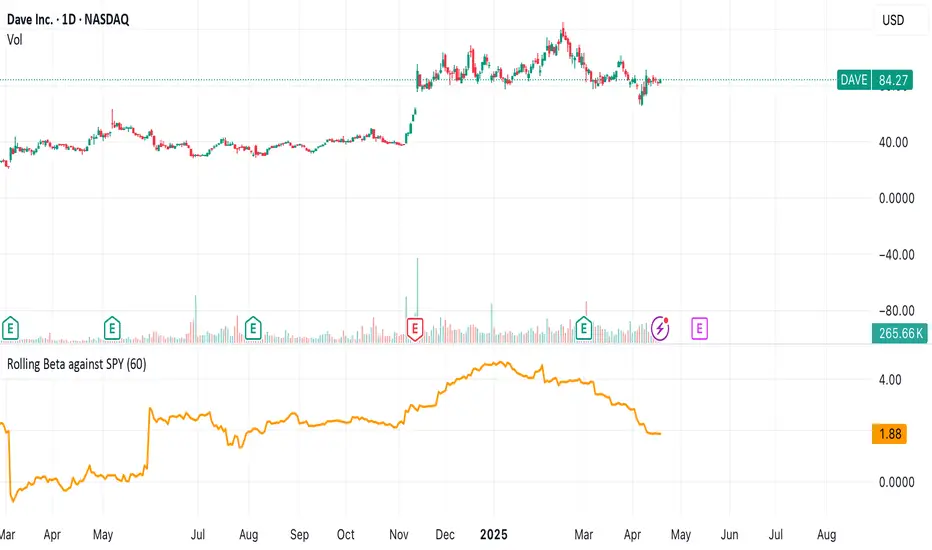Open the USD currency selector
The width and height of the screenshot is (932, 550).
893,20
